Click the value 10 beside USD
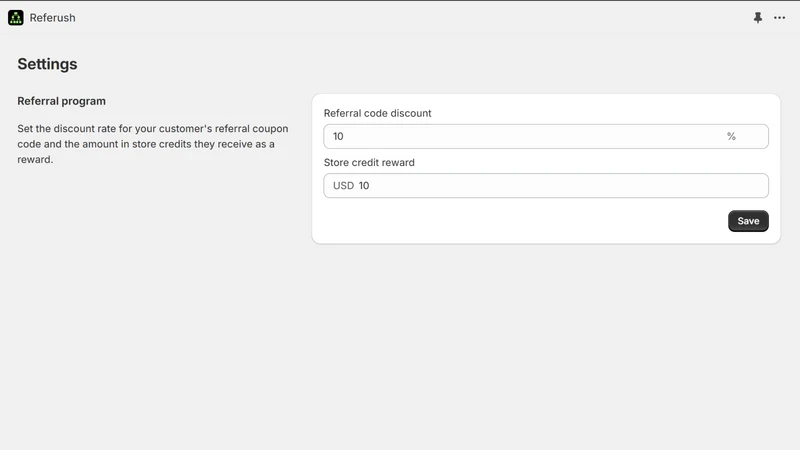This screenshot has height=450, width=800. 364,186
